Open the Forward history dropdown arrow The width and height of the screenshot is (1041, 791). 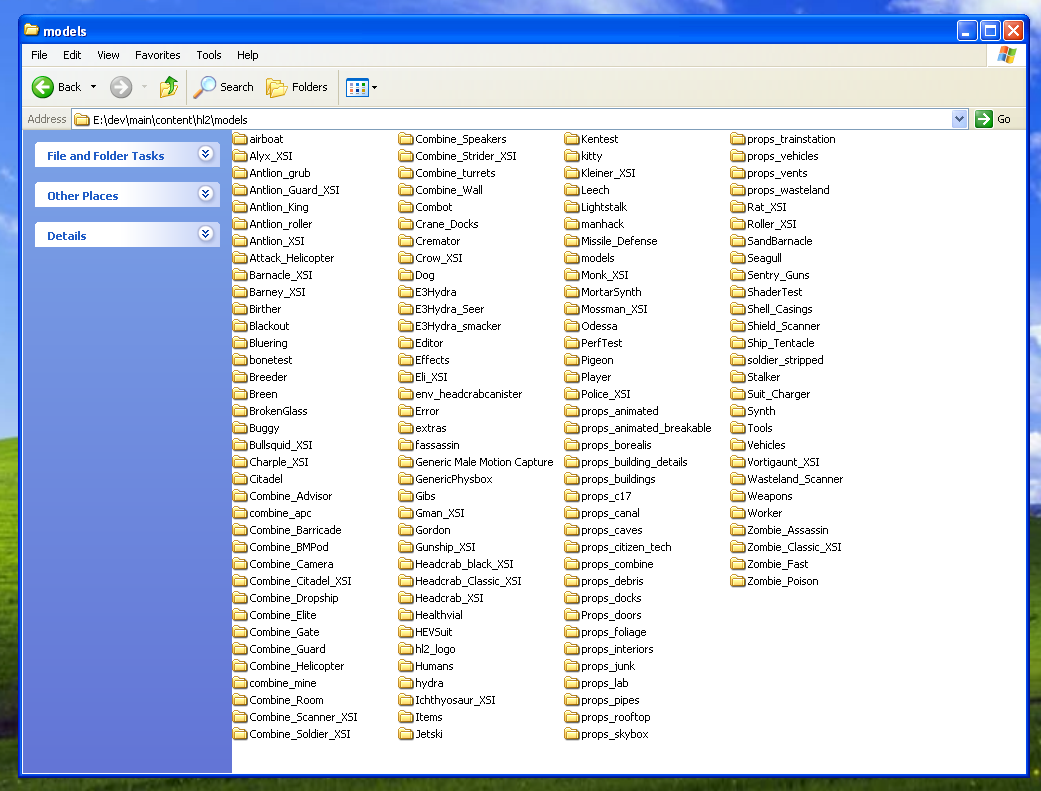[x=144, y=87]
